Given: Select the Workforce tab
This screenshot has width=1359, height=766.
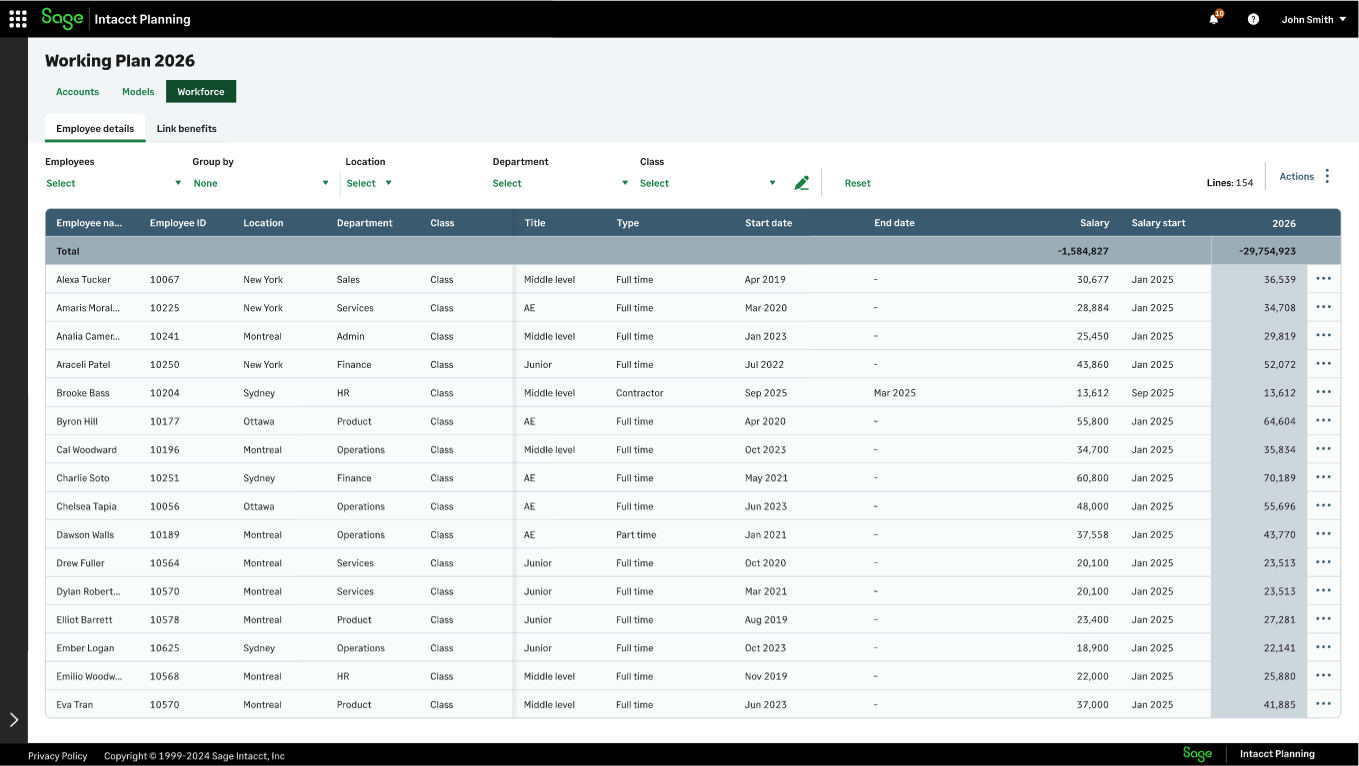Looking at the screenshot, I should [201, 92].
